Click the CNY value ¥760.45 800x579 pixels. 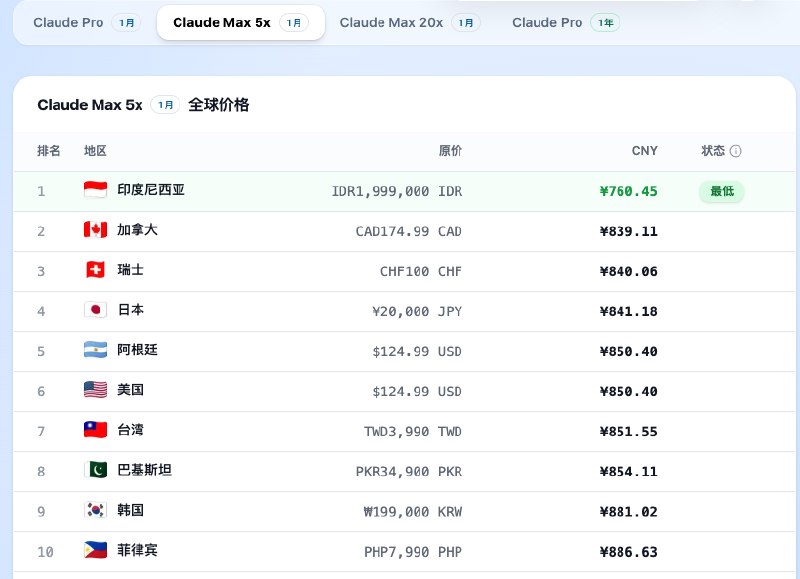point(629,191)
